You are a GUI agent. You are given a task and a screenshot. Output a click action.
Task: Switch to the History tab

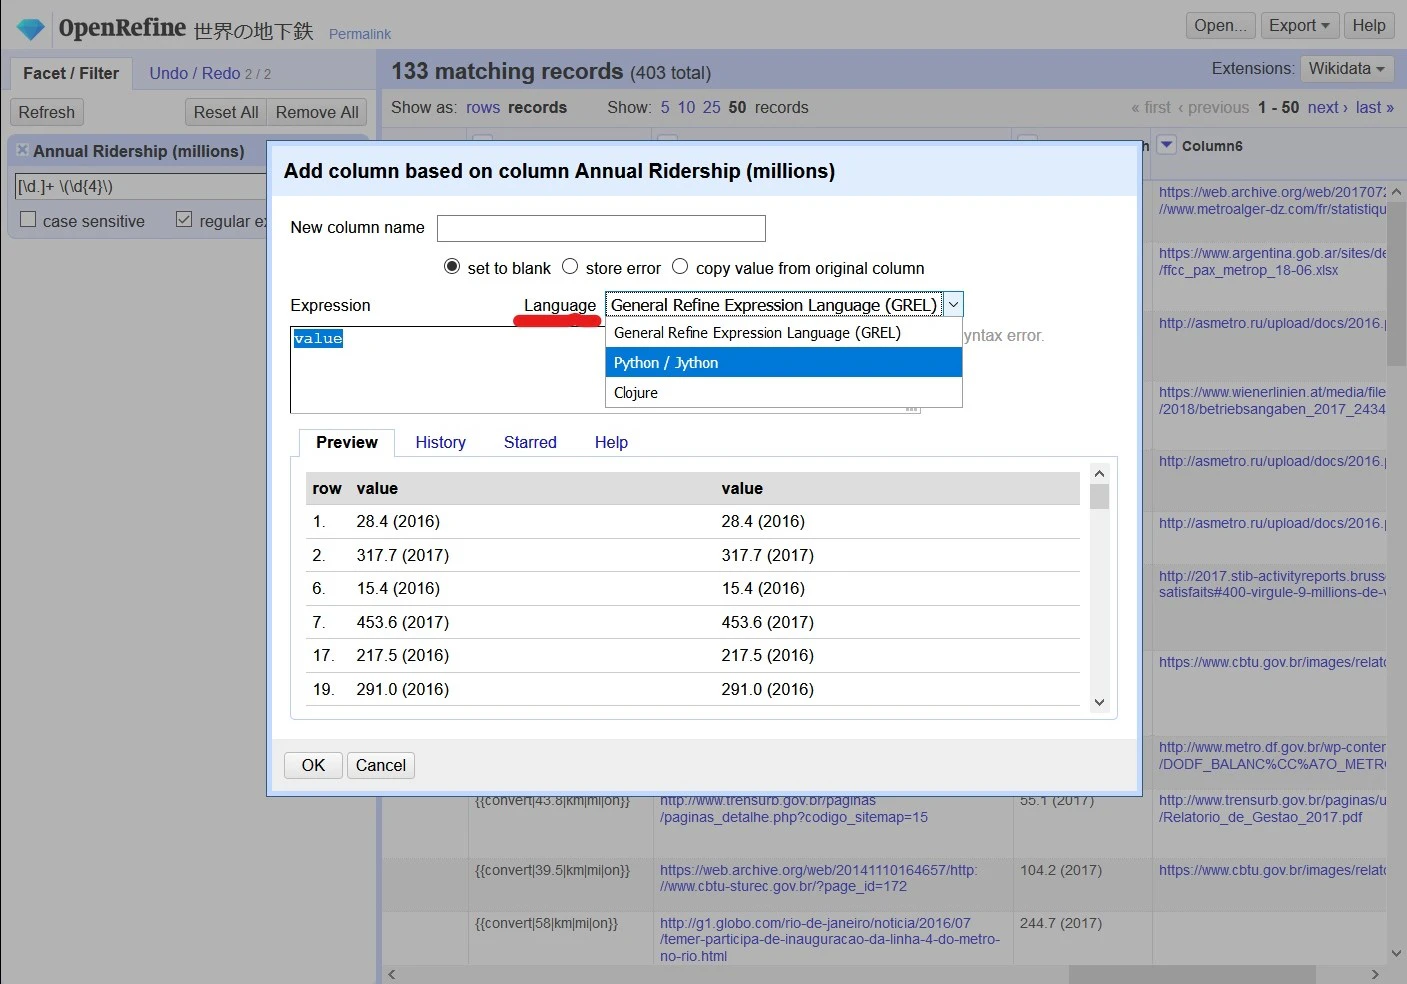pyautogui.click(x=441, y=442)
